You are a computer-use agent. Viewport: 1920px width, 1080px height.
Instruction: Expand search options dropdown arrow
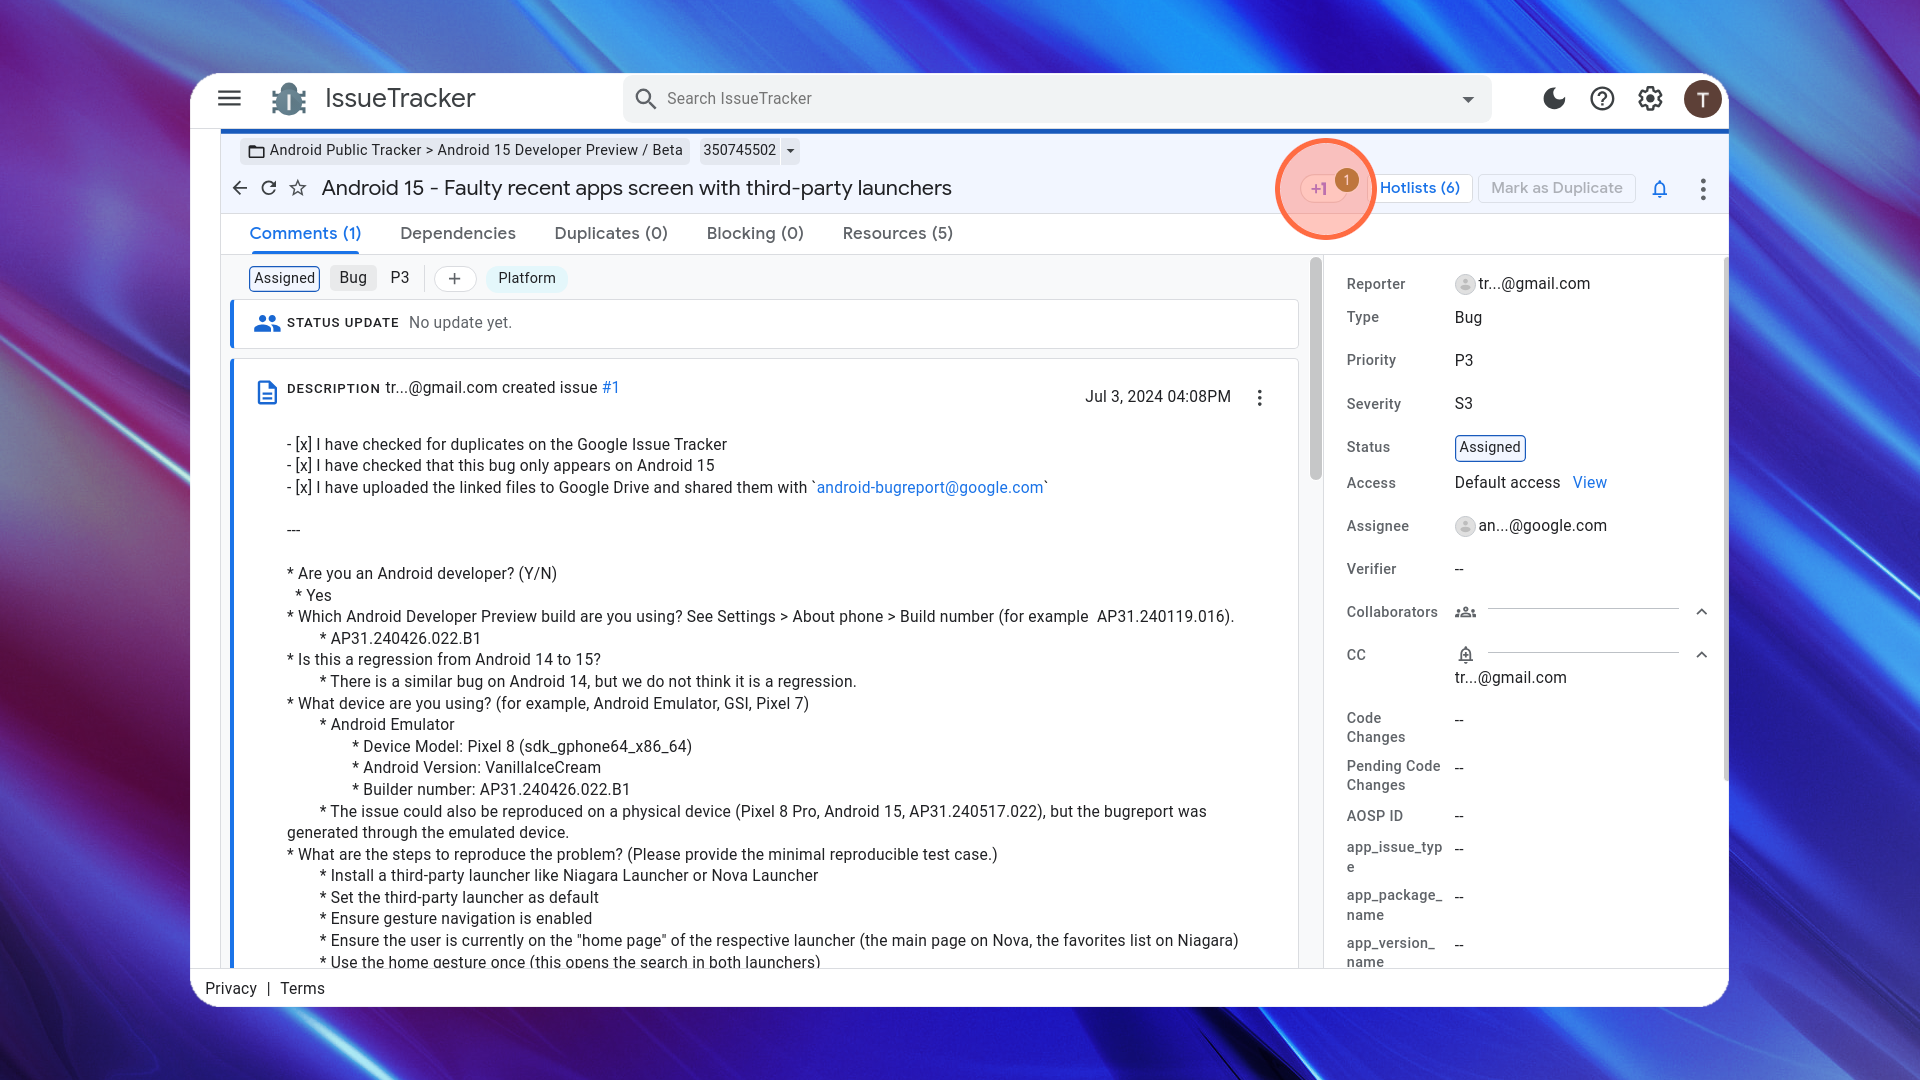point(1468,99)
